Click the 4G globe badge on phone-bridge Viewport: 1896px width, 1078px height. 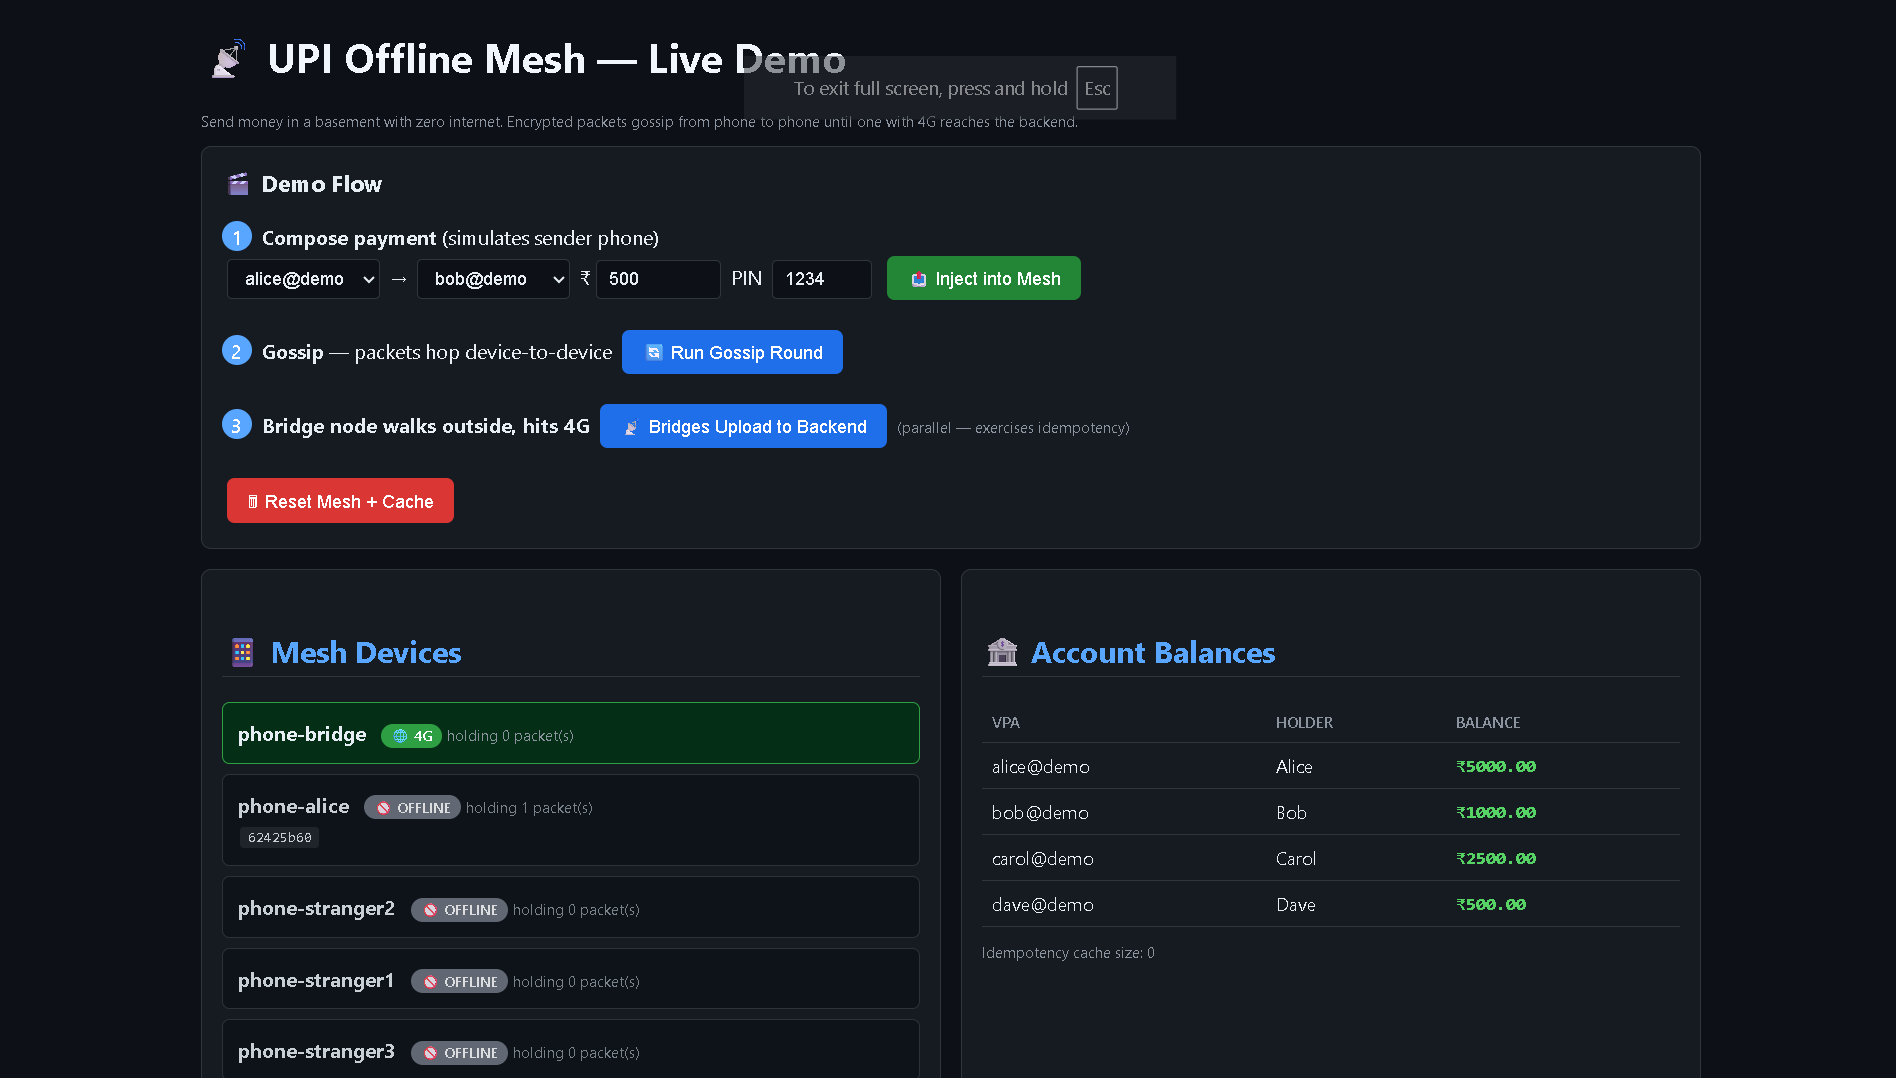(x=412, y=736)
